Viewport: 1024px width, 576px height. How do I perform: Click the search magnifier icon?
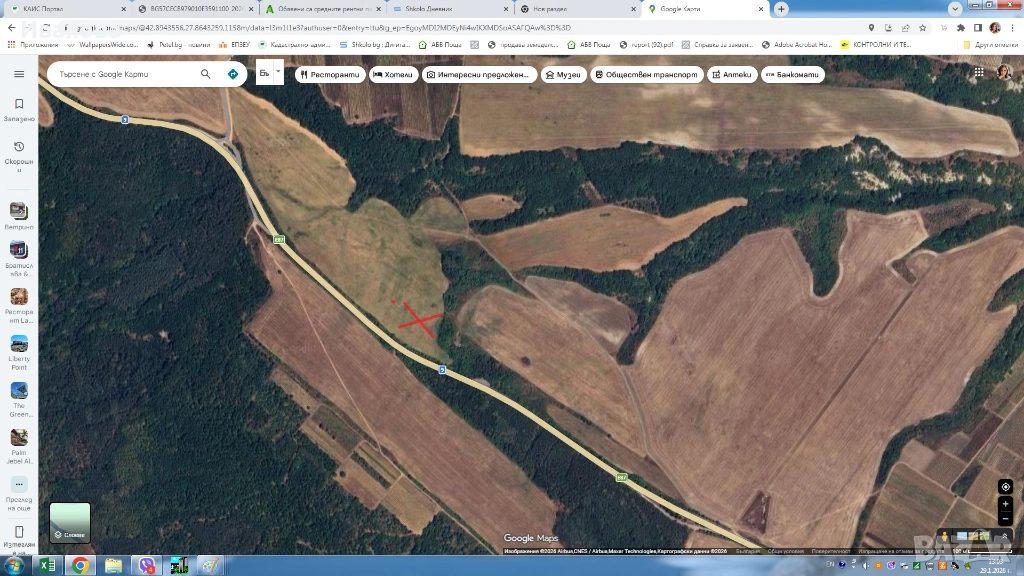click(206, 74)
